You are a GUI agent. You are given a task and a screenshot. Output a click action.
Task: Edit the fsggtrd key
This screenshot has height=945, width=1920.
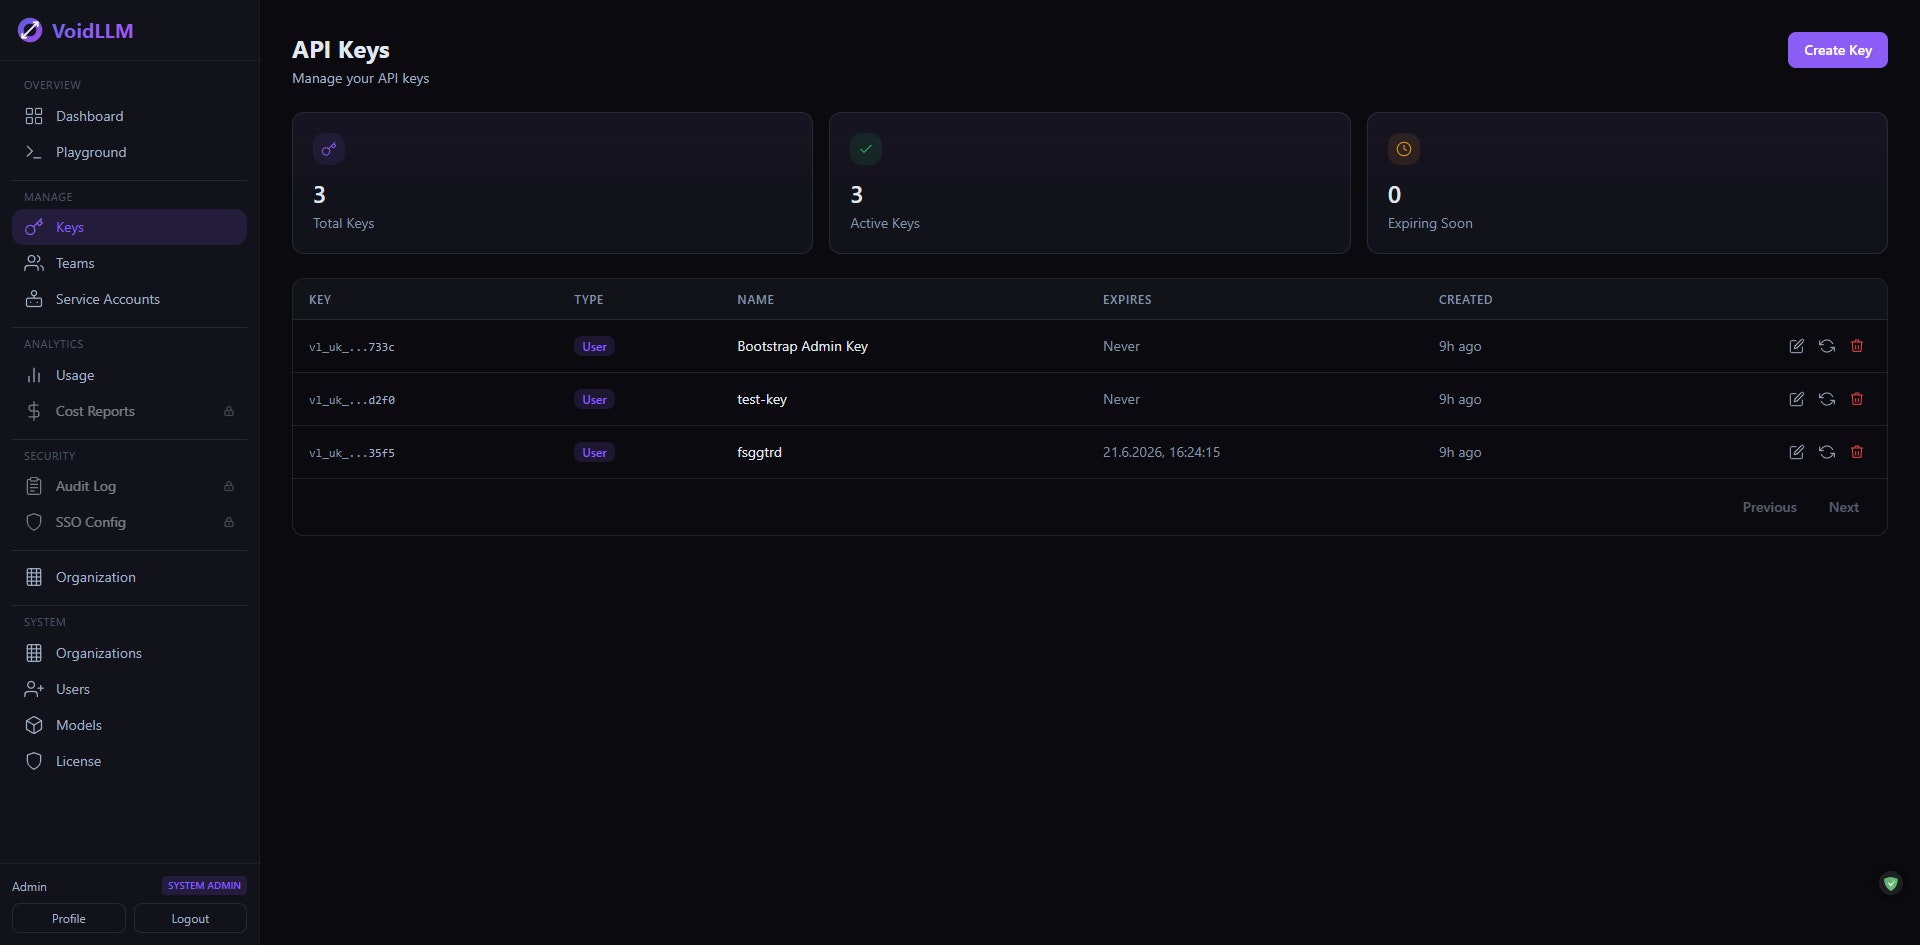[1796, 452]
